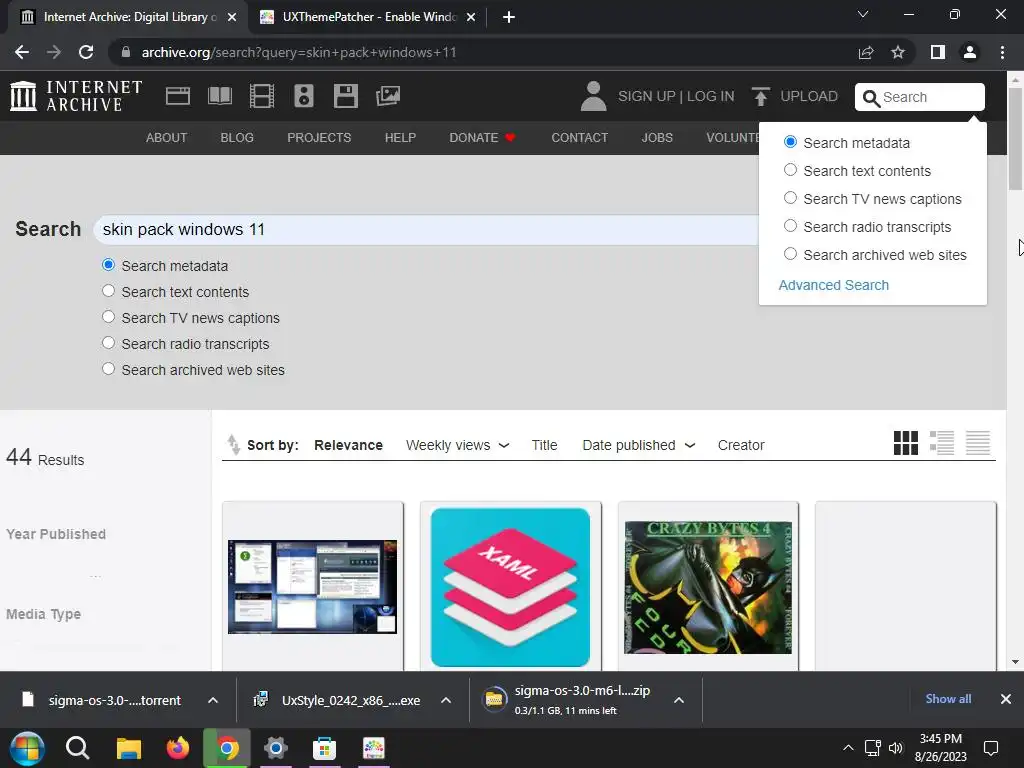
Task: Open Chrome side panel icon
Action: [938, 52]
